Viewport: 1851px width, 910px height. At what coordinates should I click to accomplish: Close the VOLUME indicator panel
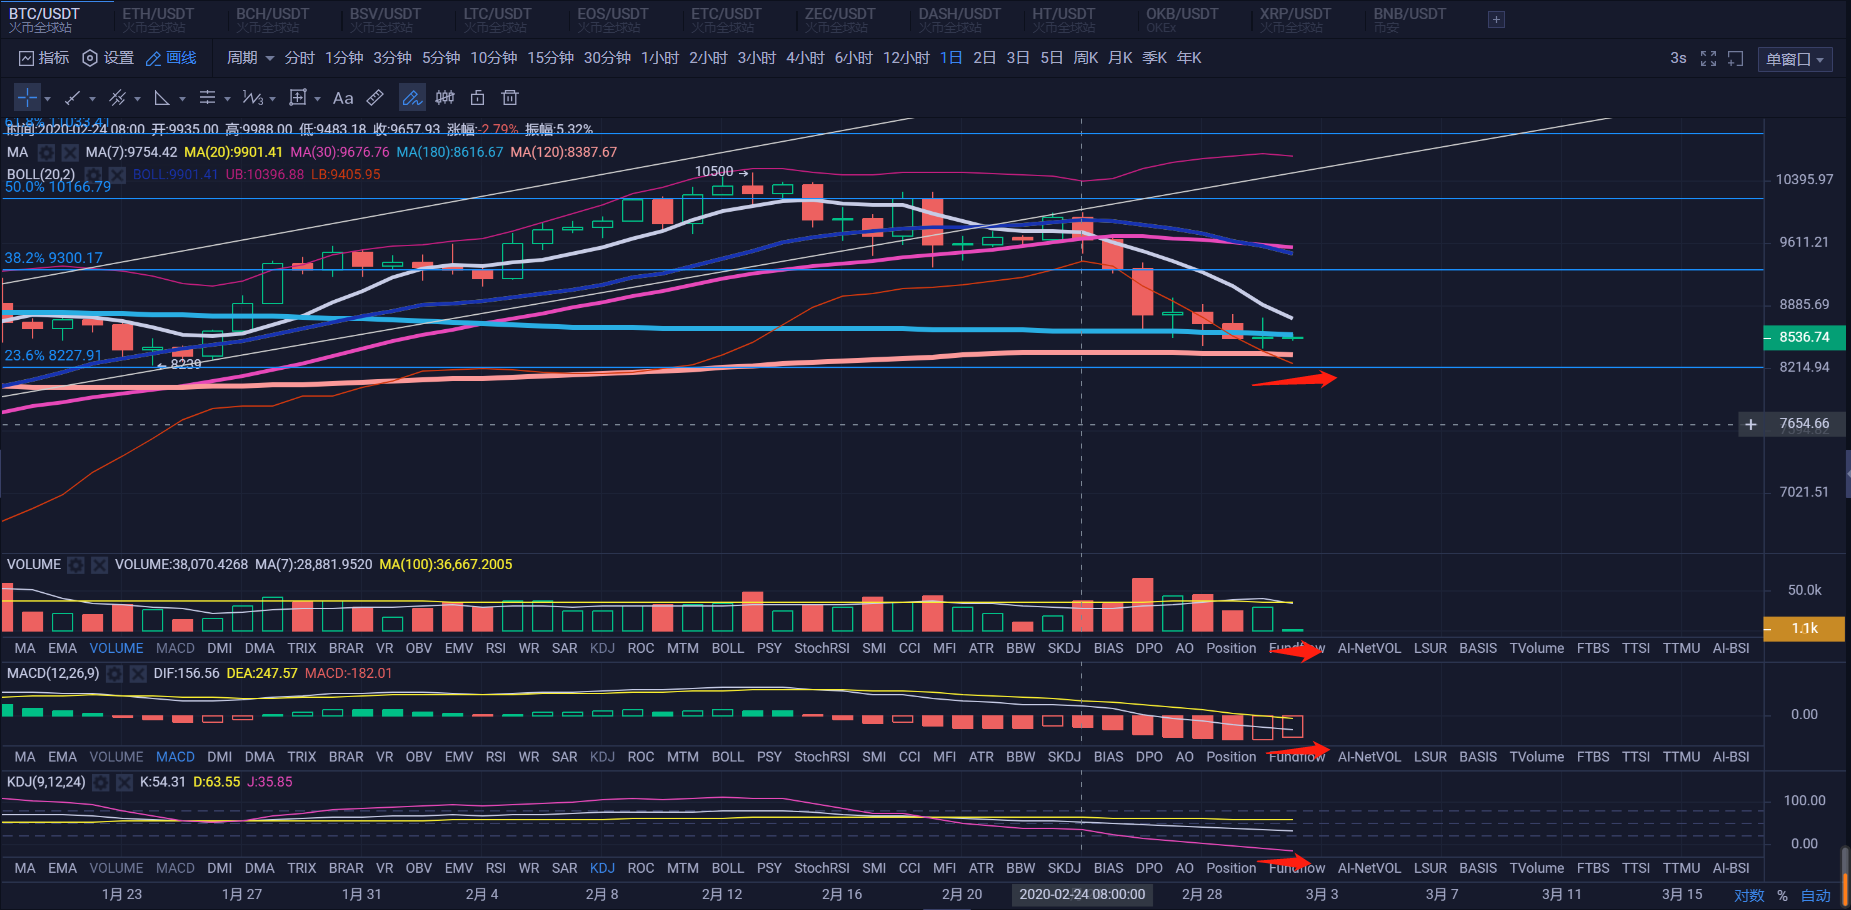(x=100, y=565)
